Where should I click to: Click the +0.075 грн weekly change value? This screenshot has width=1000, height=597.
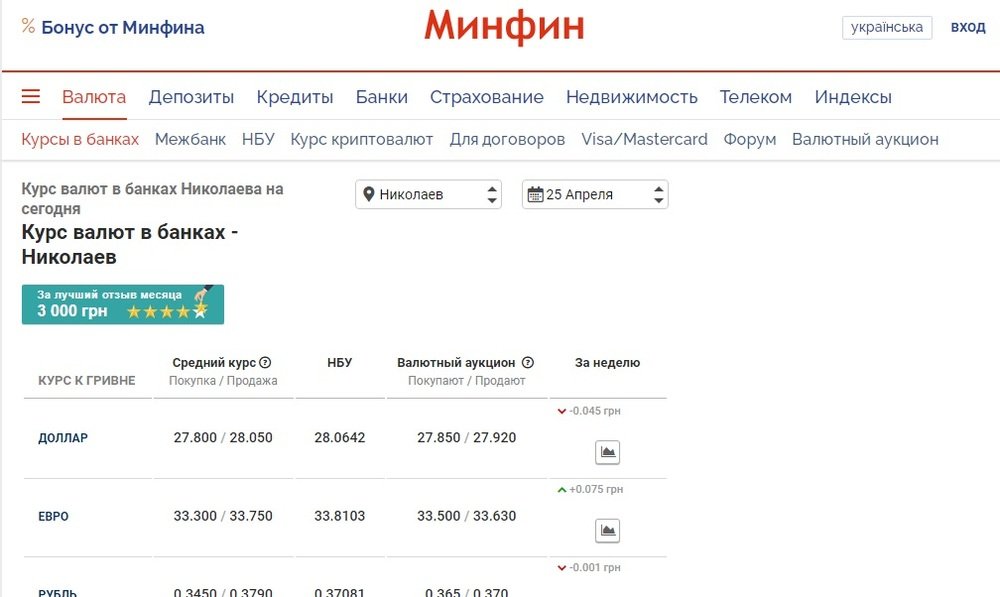[596, 489]
